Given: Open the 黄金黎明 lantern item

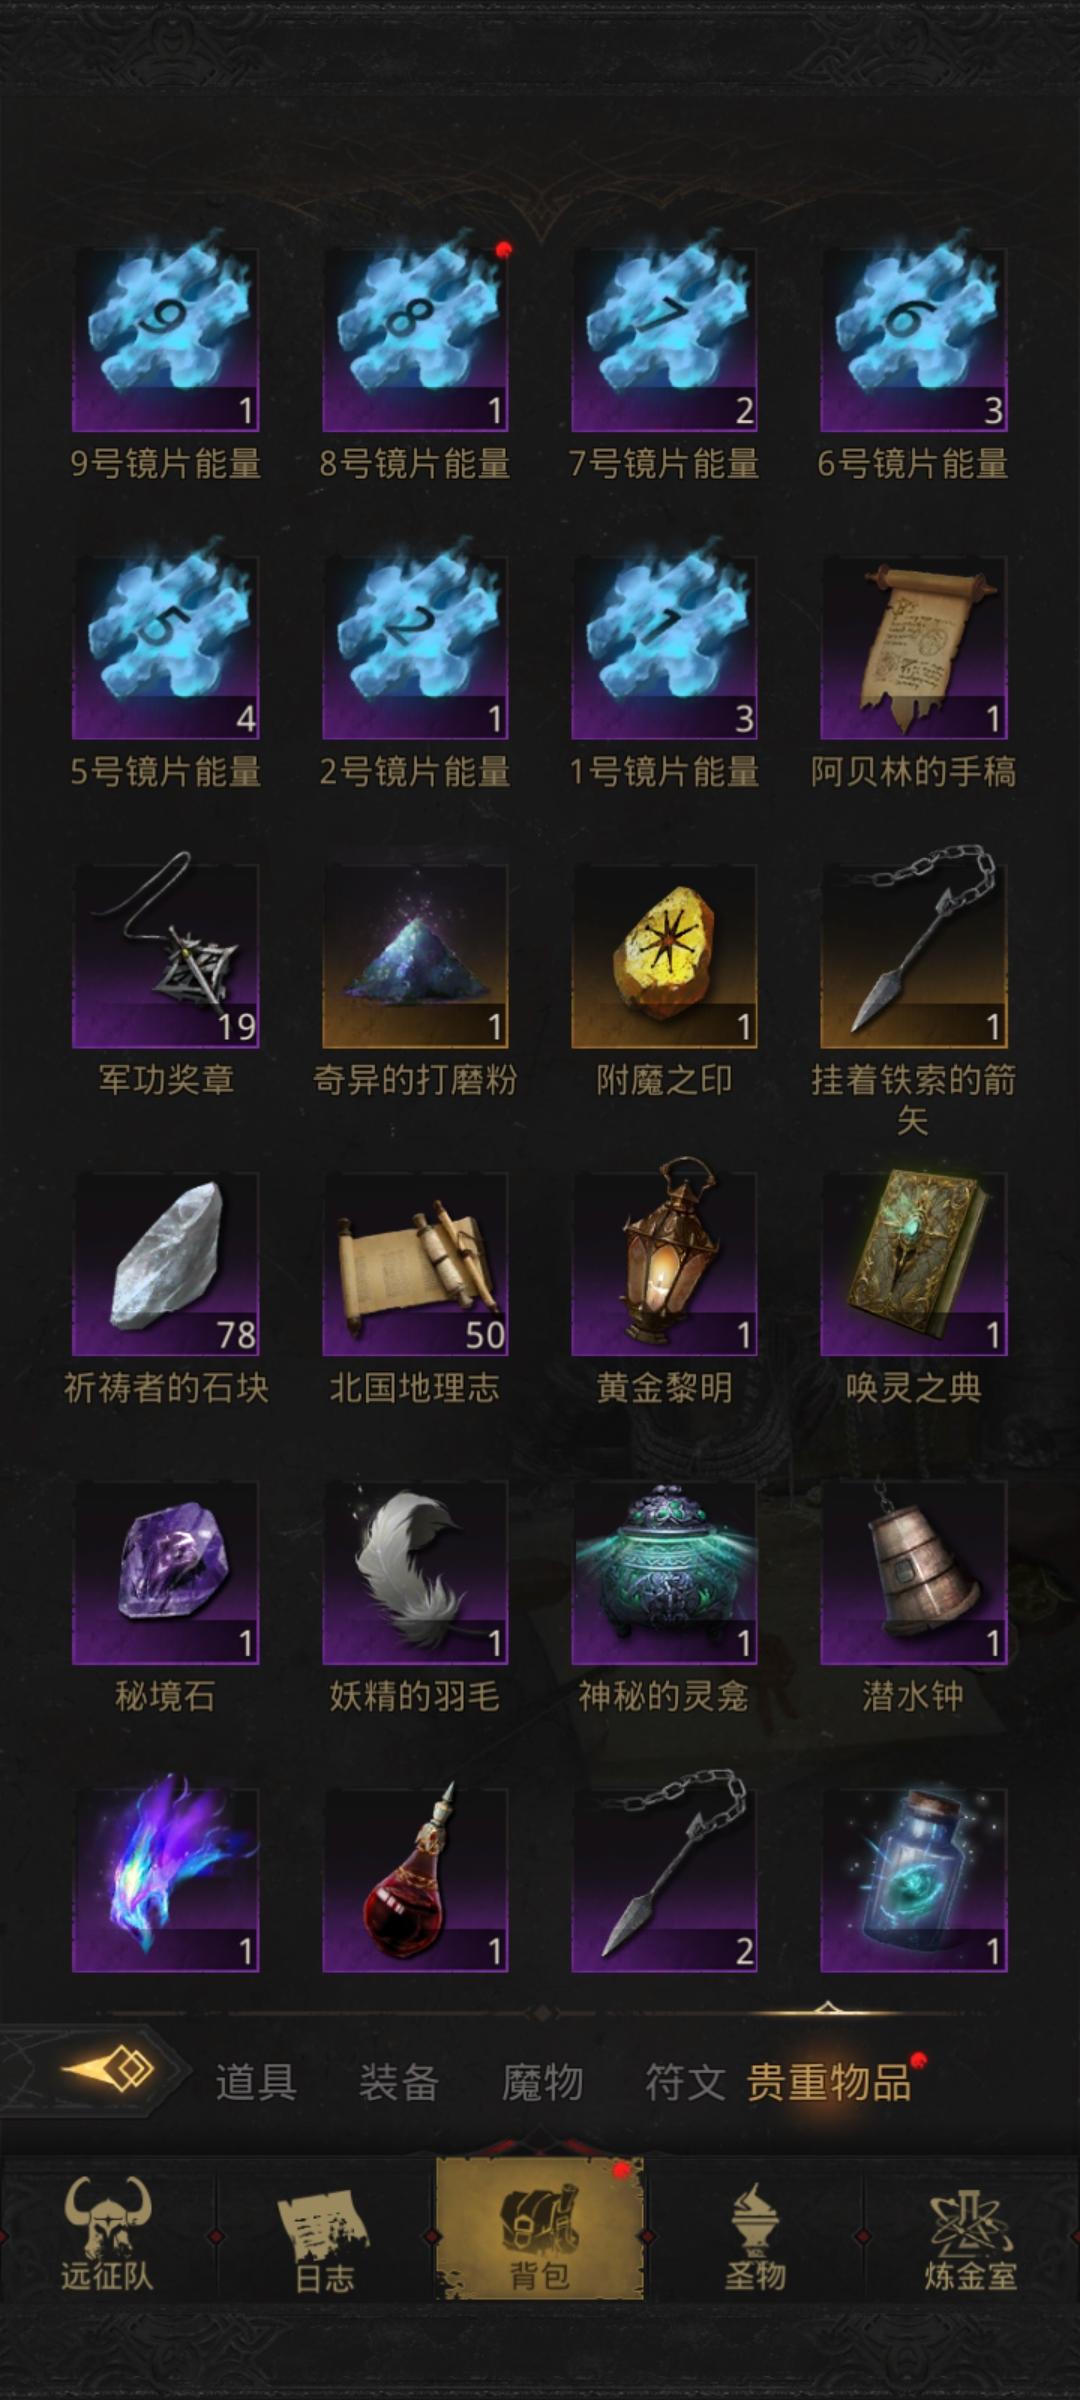Looking at the screenshot, I should click(664, 1264).
